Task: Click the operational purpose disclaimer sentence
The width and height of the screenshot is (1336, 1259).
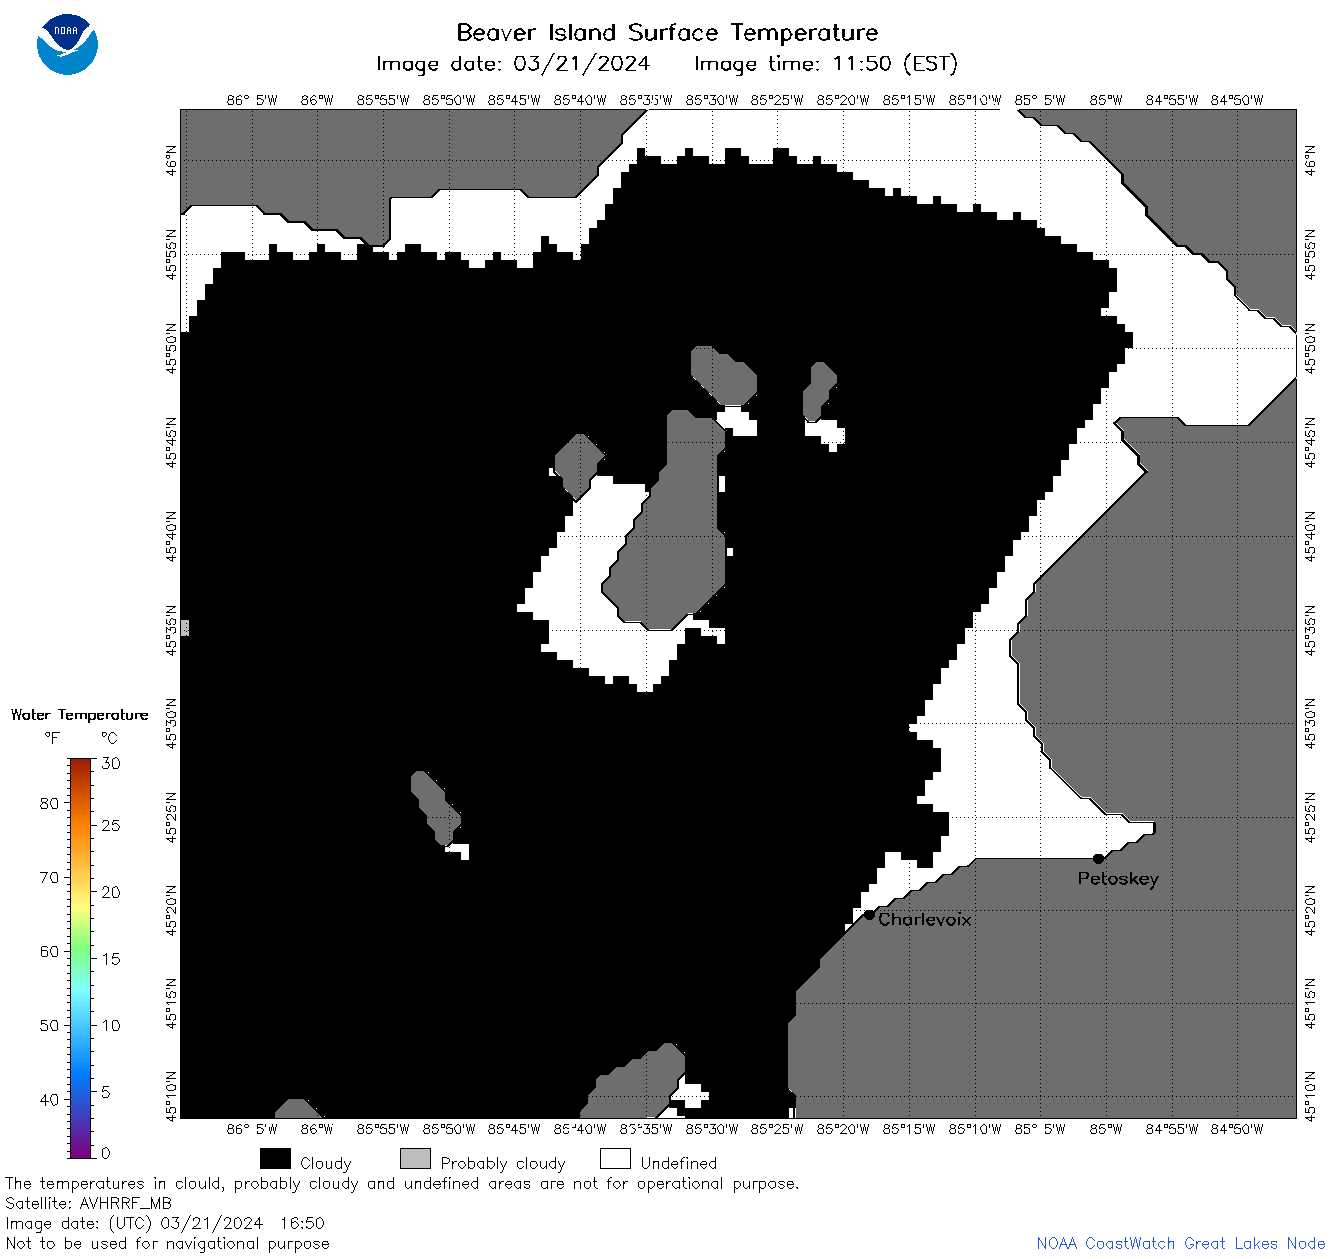Action: [x=402, y=1184]
